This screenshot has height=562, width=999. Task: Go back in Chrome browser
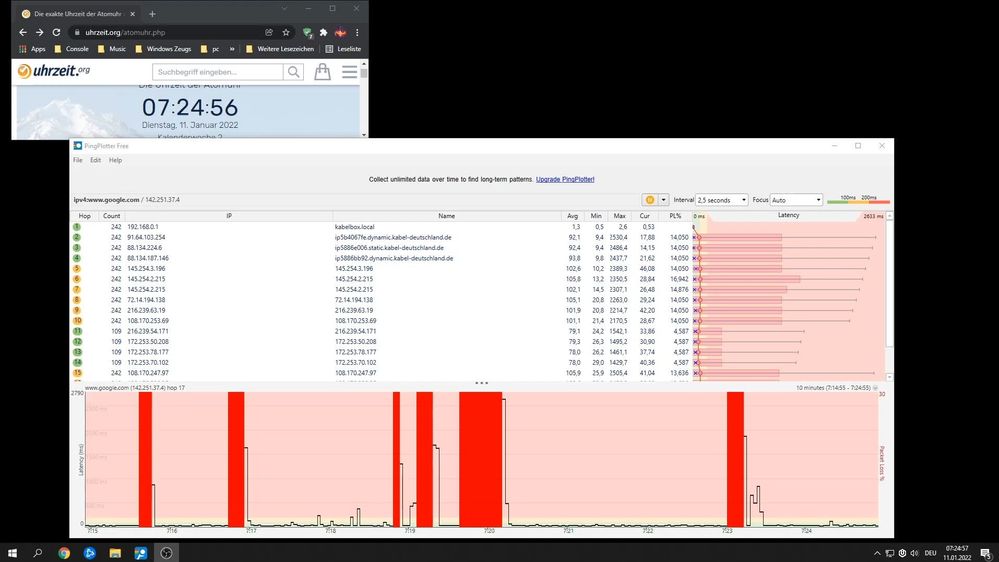[x=23, y=32]
